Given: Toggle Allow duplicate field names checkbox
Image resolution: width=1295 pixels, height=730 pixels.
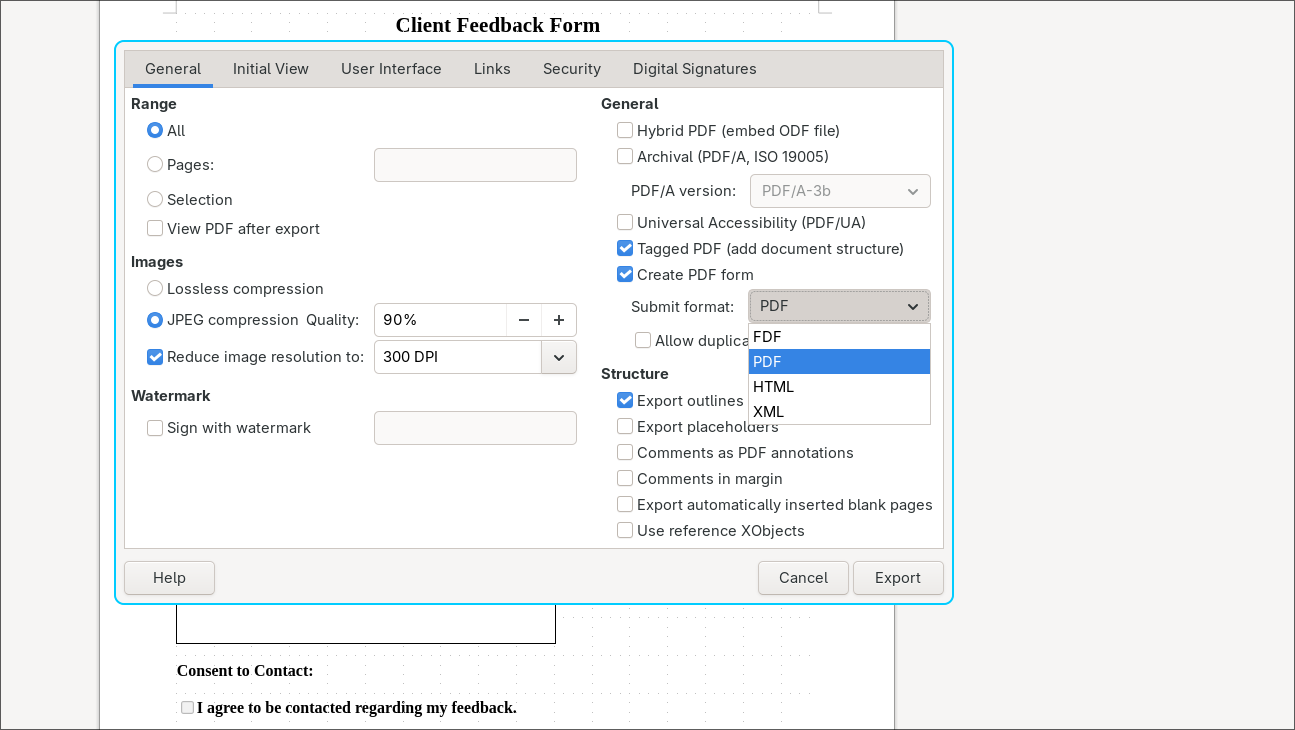Looking at the screenshot, I should click(x=643, y=340).
